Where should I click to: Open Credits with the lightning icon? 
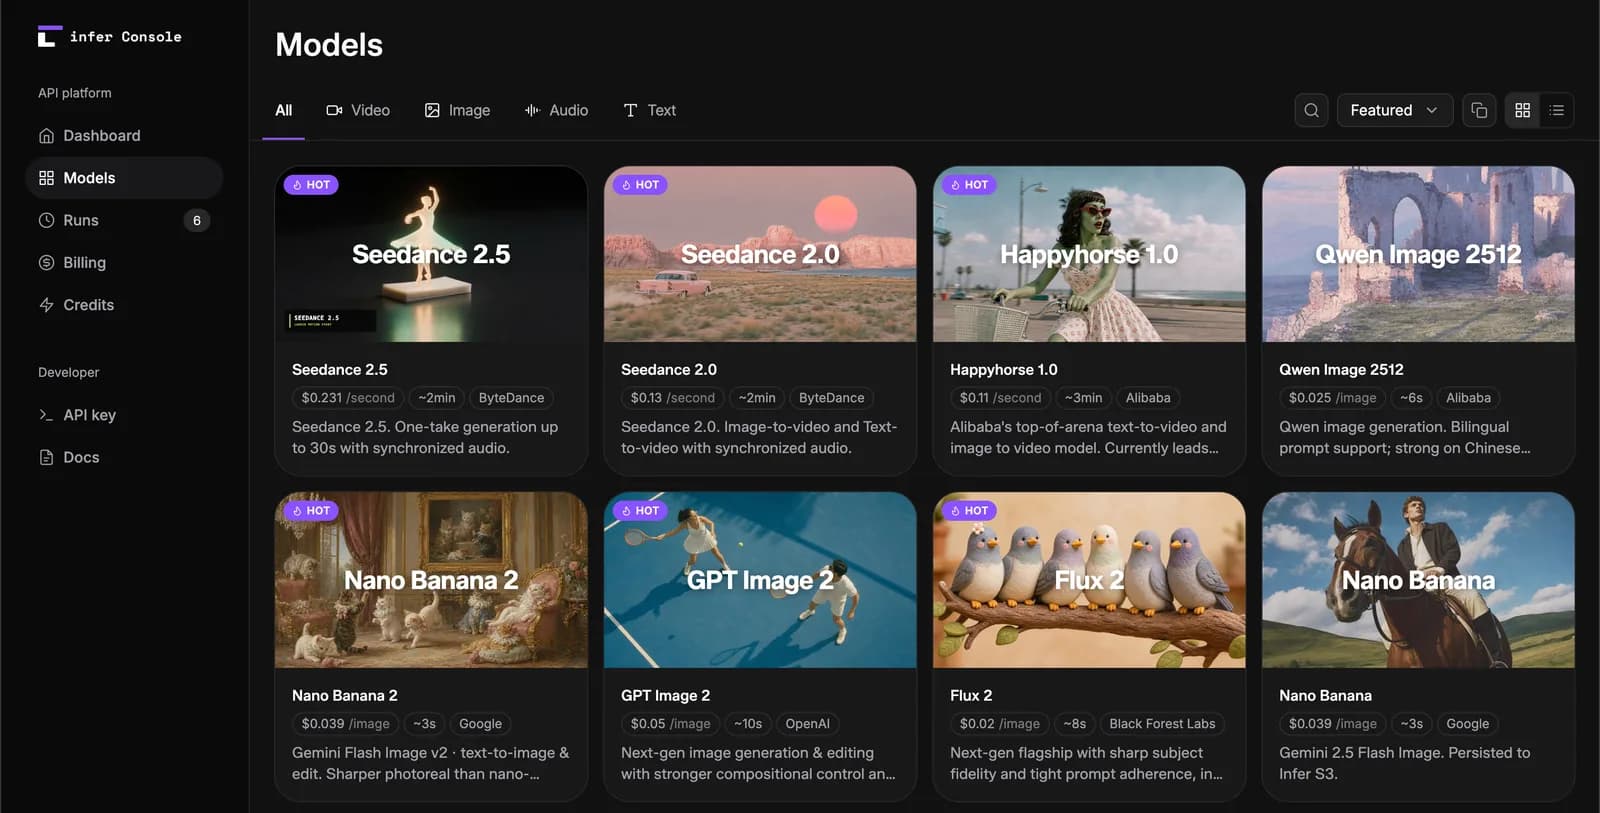124,305
